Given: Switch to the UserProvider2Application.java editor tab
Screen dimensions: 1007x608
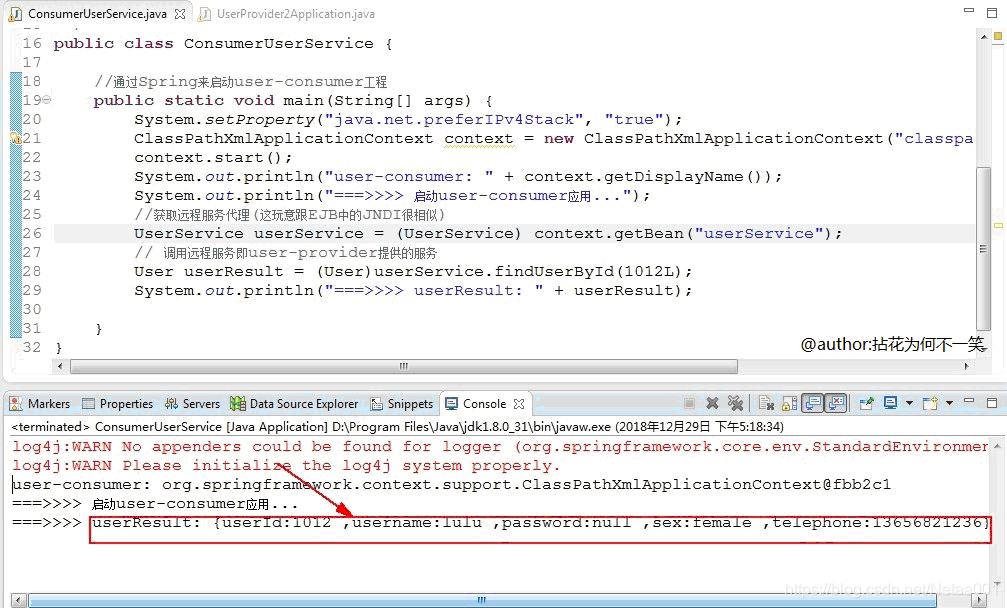Looking at the screenshot, I should pyautogui.click(x=295, y=13).
